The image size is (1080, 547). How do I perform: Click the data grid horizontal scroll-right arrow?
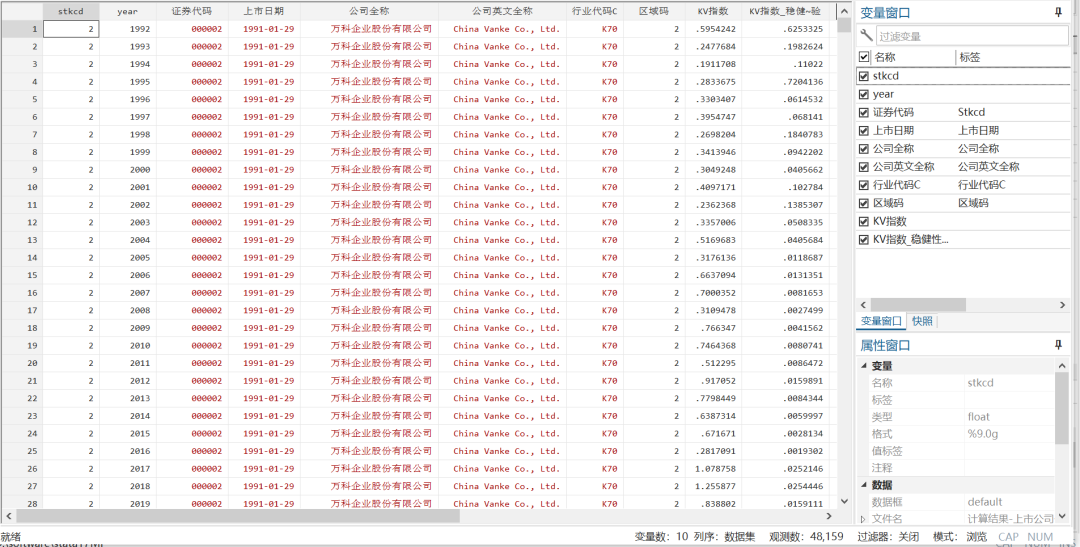(830, 515)
